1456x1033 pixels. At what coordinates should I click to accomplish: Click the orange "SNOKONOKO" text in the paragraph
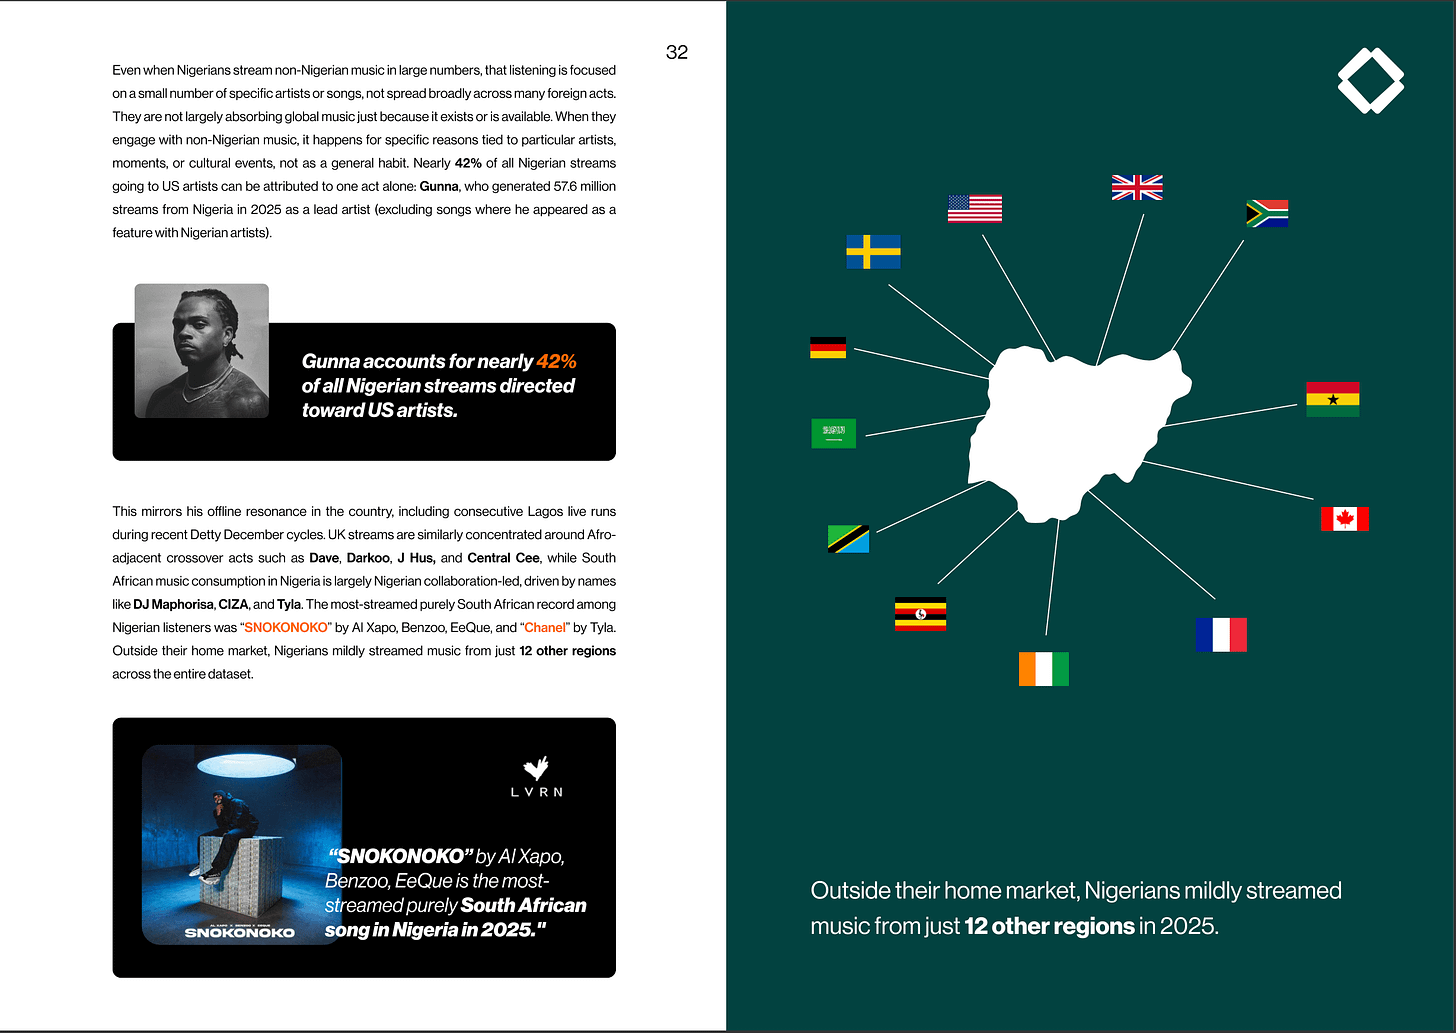click(x=286, y=628)
